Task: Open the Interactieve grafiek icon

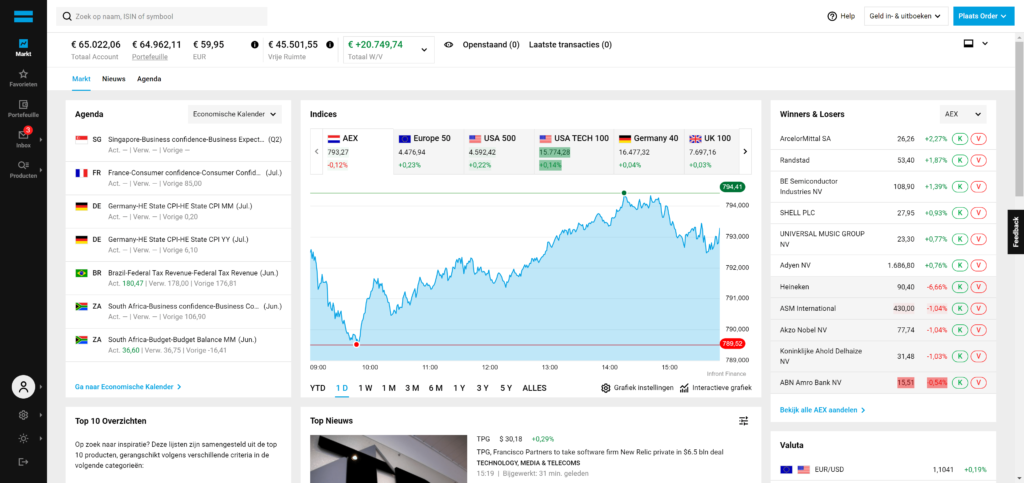Action: click(x=684, y=388)
